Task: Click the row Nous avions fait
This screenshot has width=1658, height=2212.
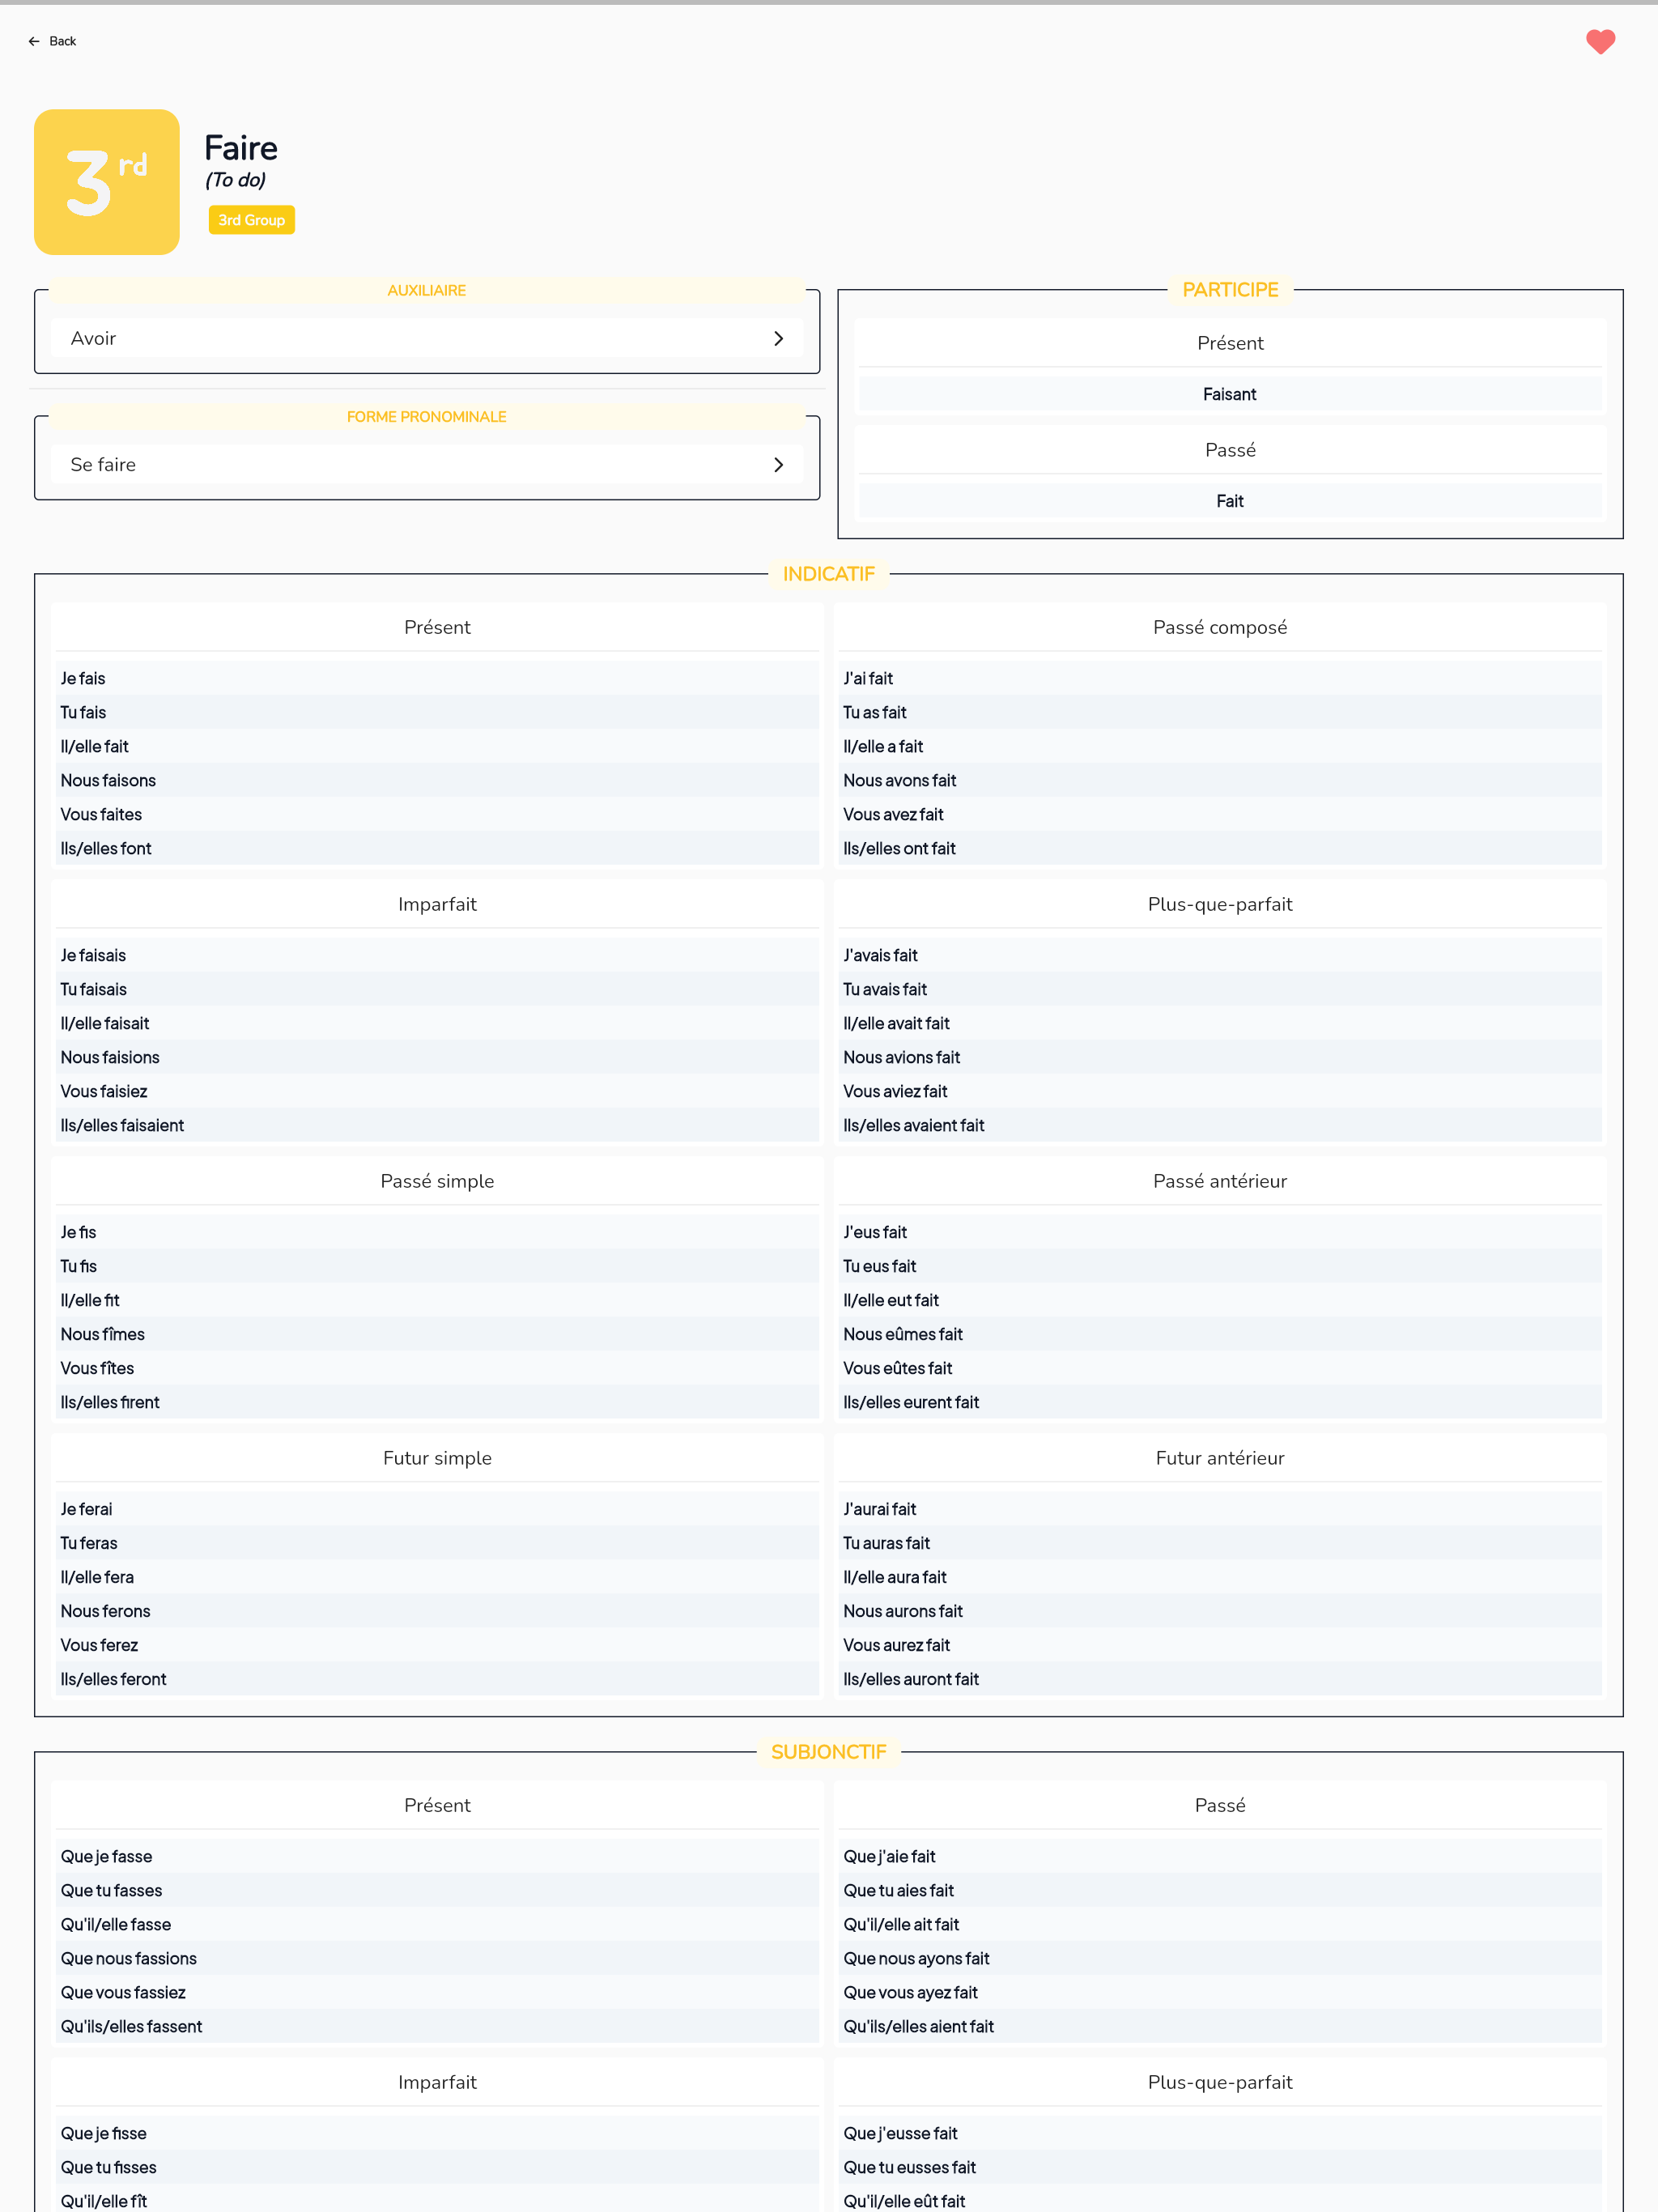Action: 1220,1057
